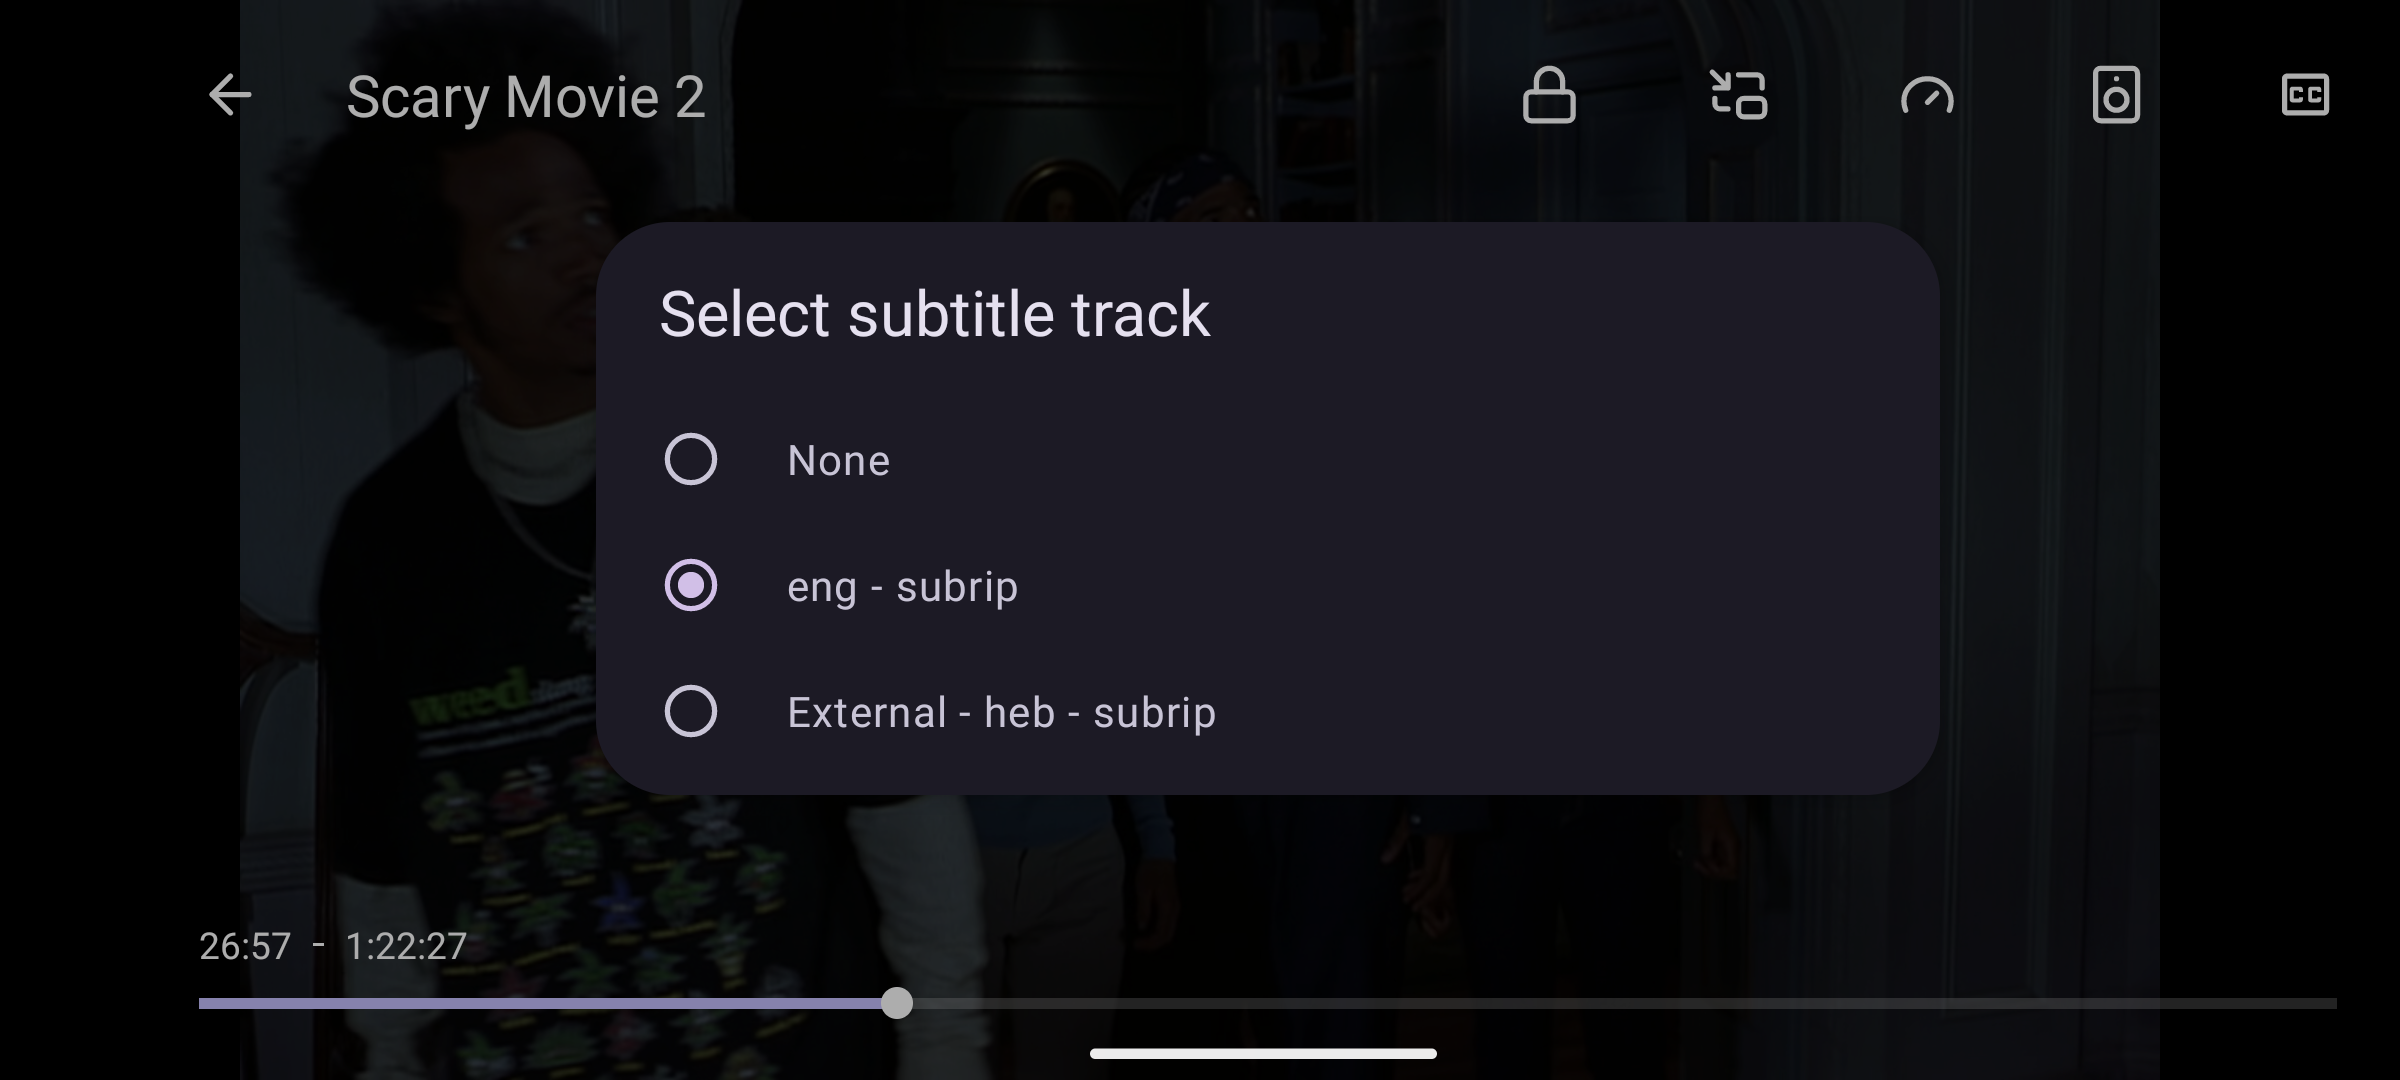Open the audio track speaker icon
The image size is (2400, 1080).
pyautogui.click(x=2116, y=95)
